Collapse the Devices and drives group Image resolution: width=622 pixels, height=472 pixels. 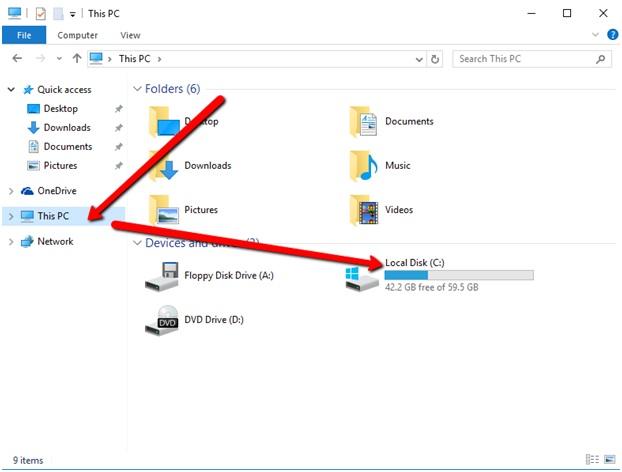click(x=137, y=243)
